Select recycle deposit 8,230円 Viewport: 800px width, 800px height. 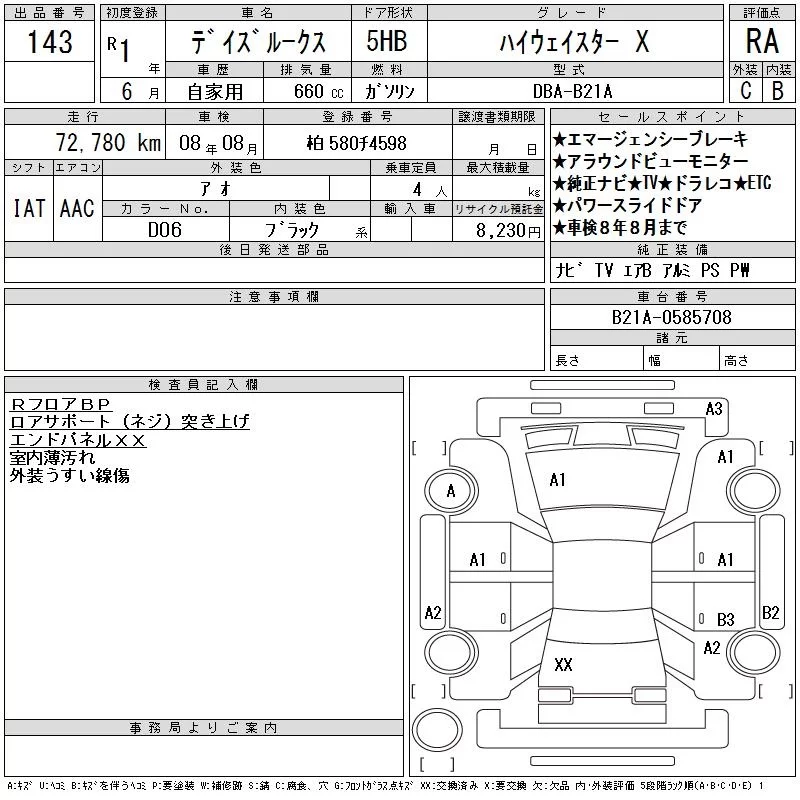(508, 231)
